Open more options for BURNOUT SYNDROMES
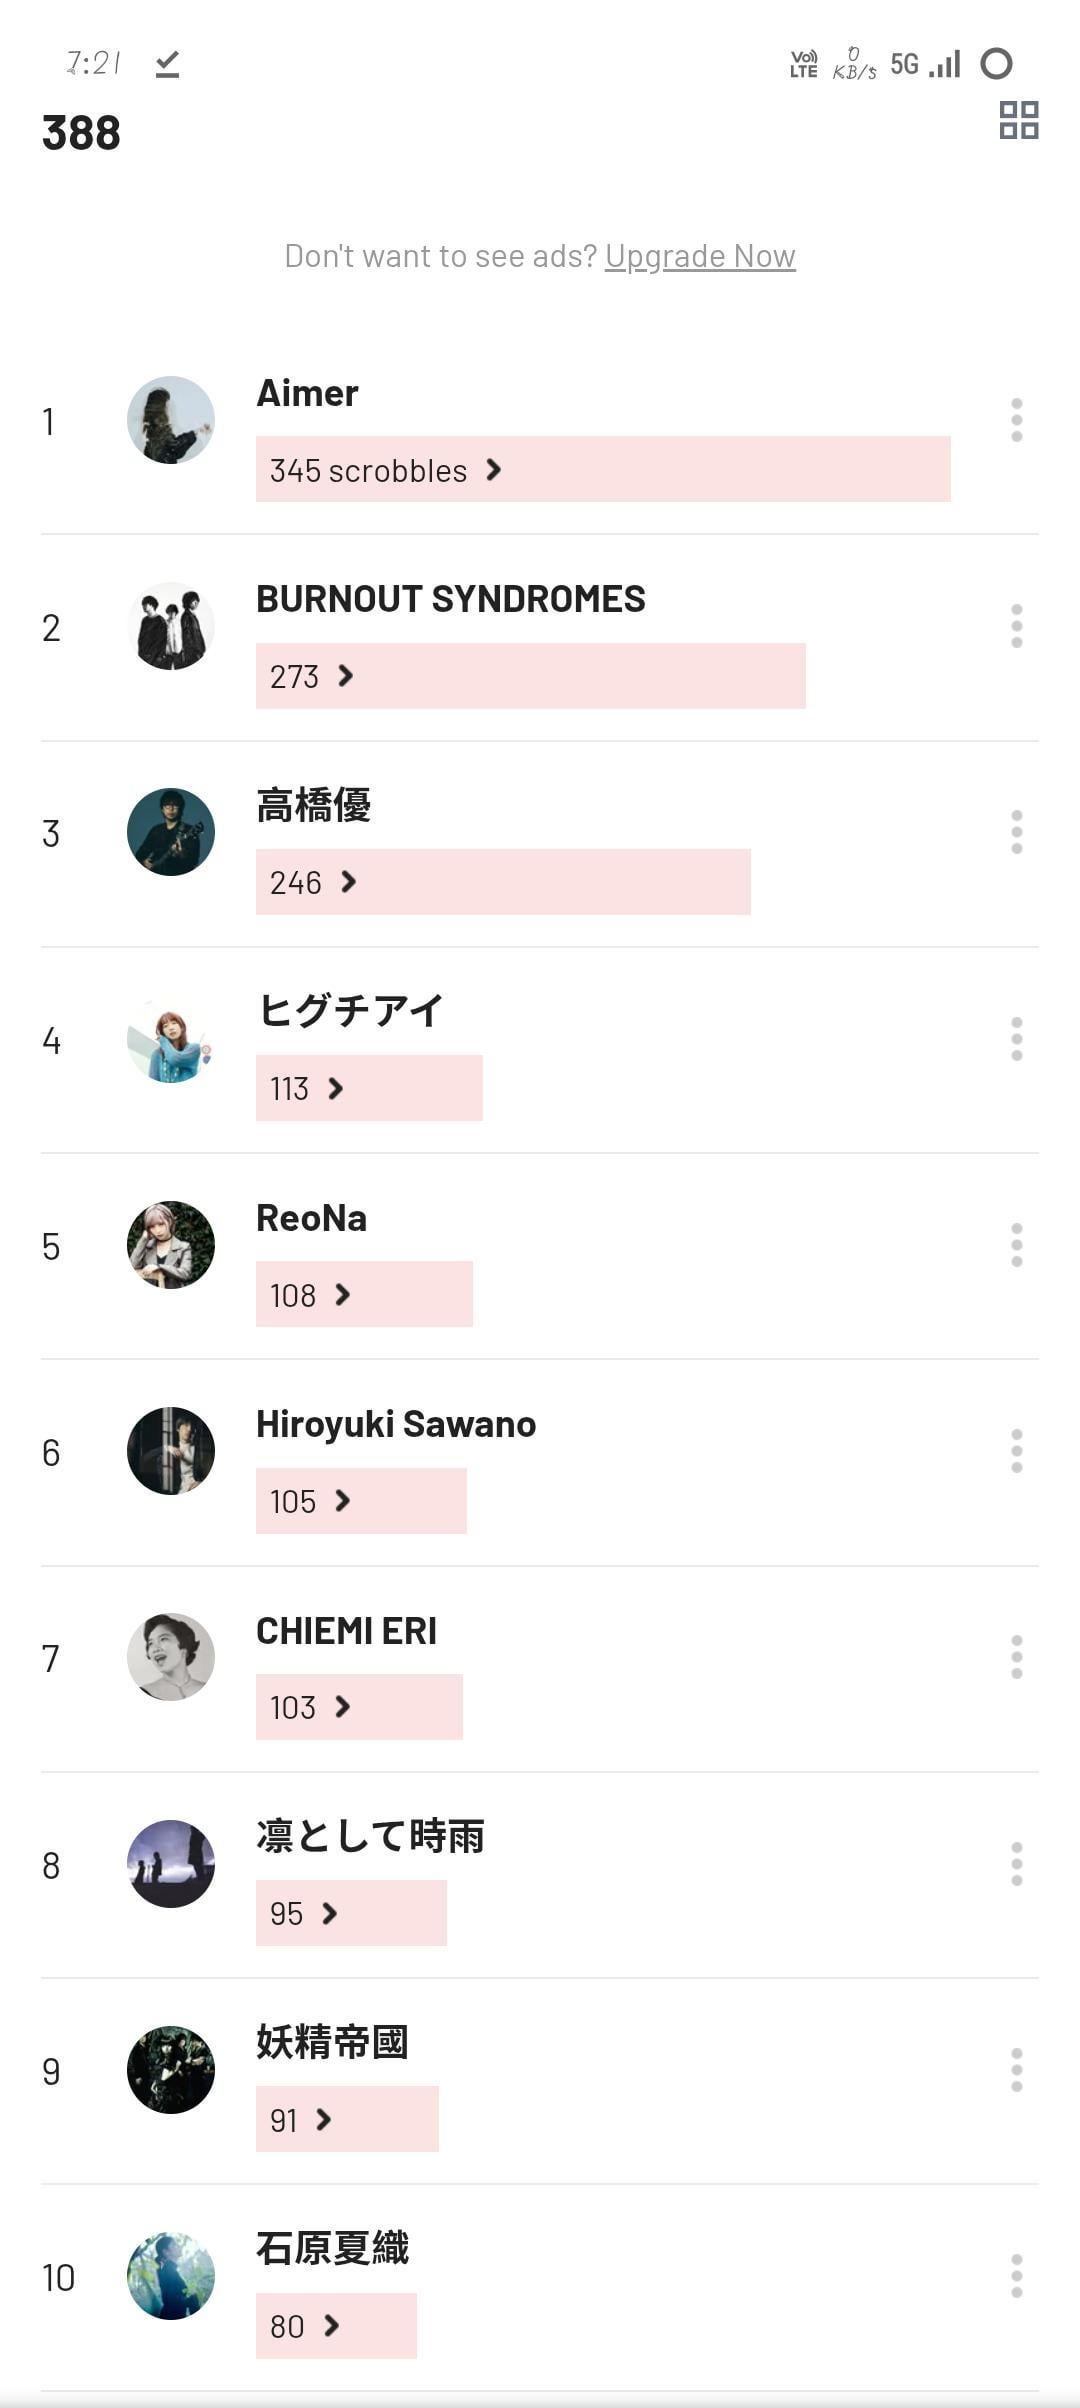Viewport: 1080px width, 2408px height. pyautogui.click(x=1016, y=626)
